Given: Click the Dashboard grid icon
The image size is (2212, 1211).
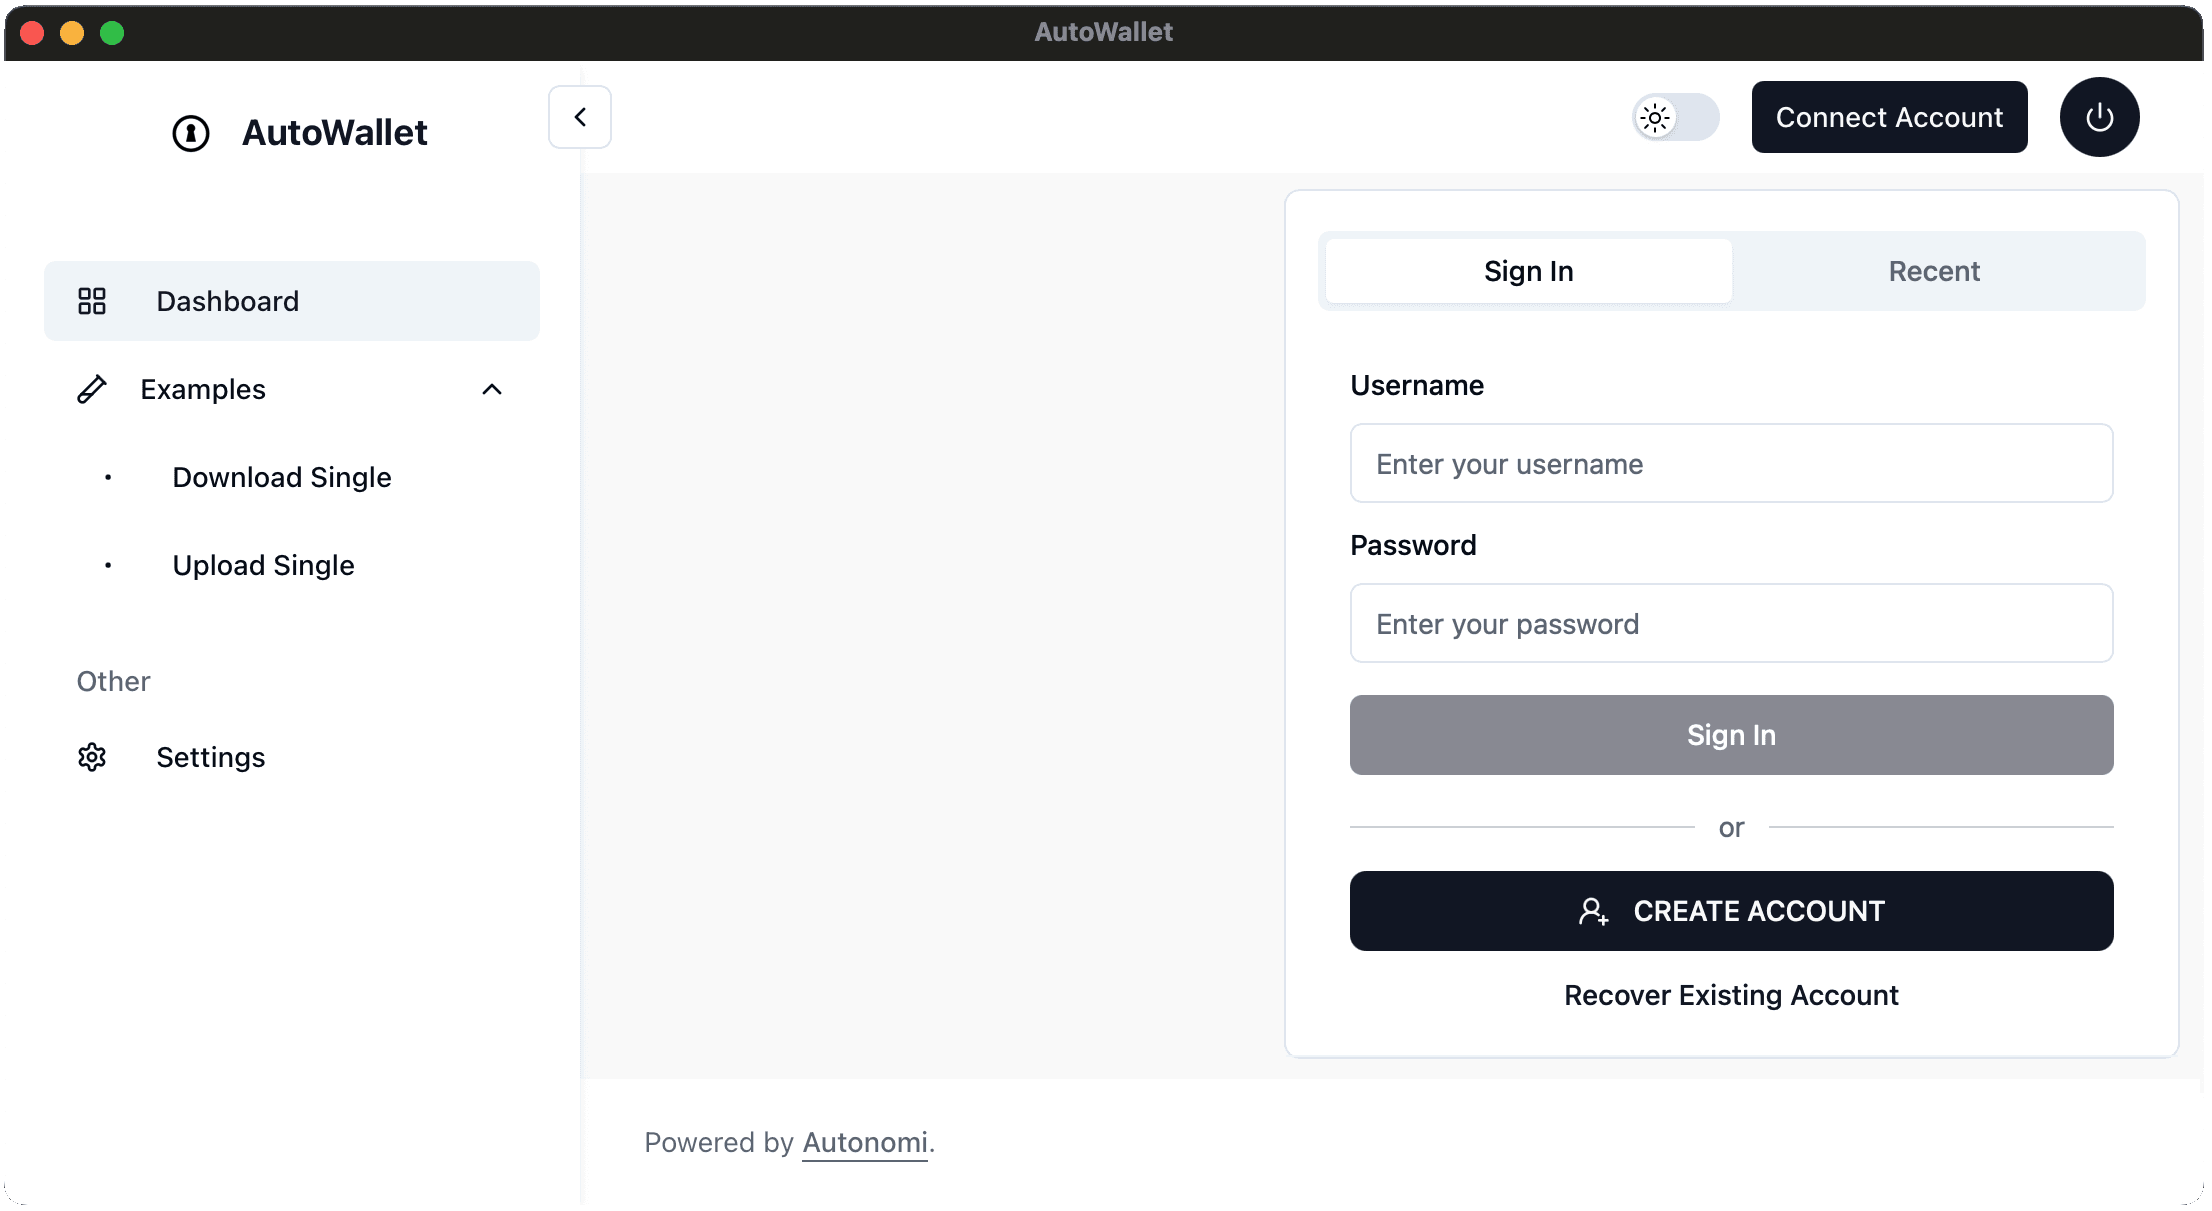Looking at the screenshot, I should tap(92, 301).
